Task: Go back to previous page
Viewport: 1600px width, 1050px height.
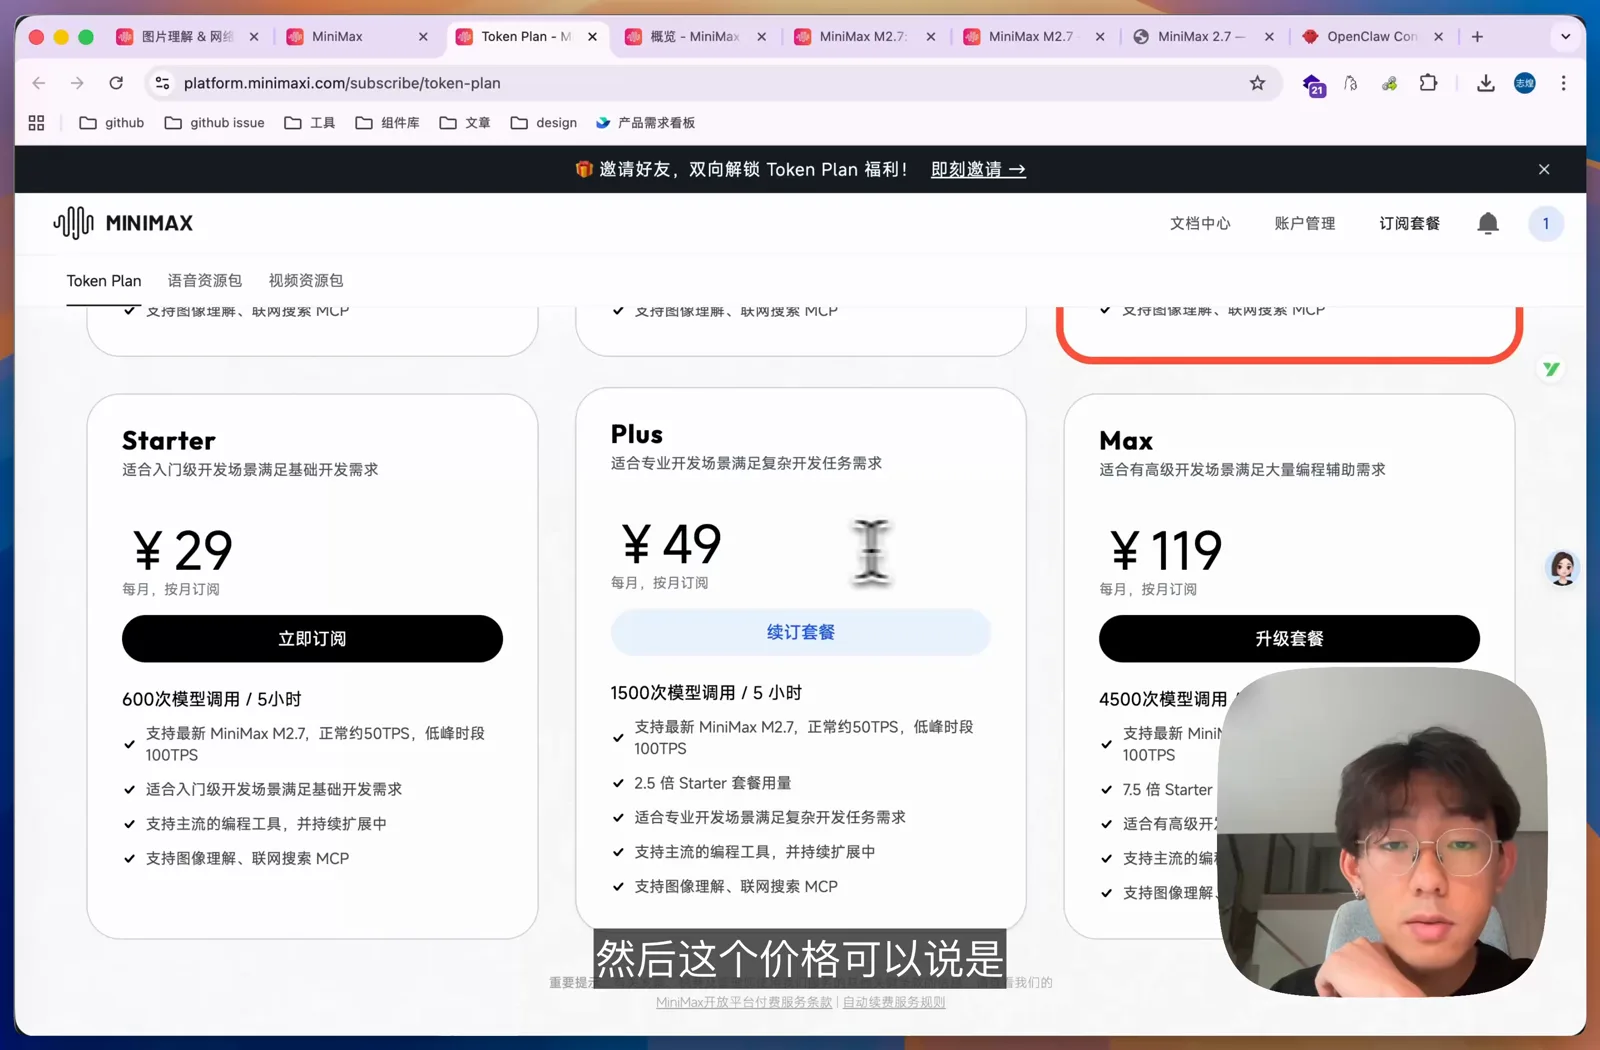Action: 39,83
